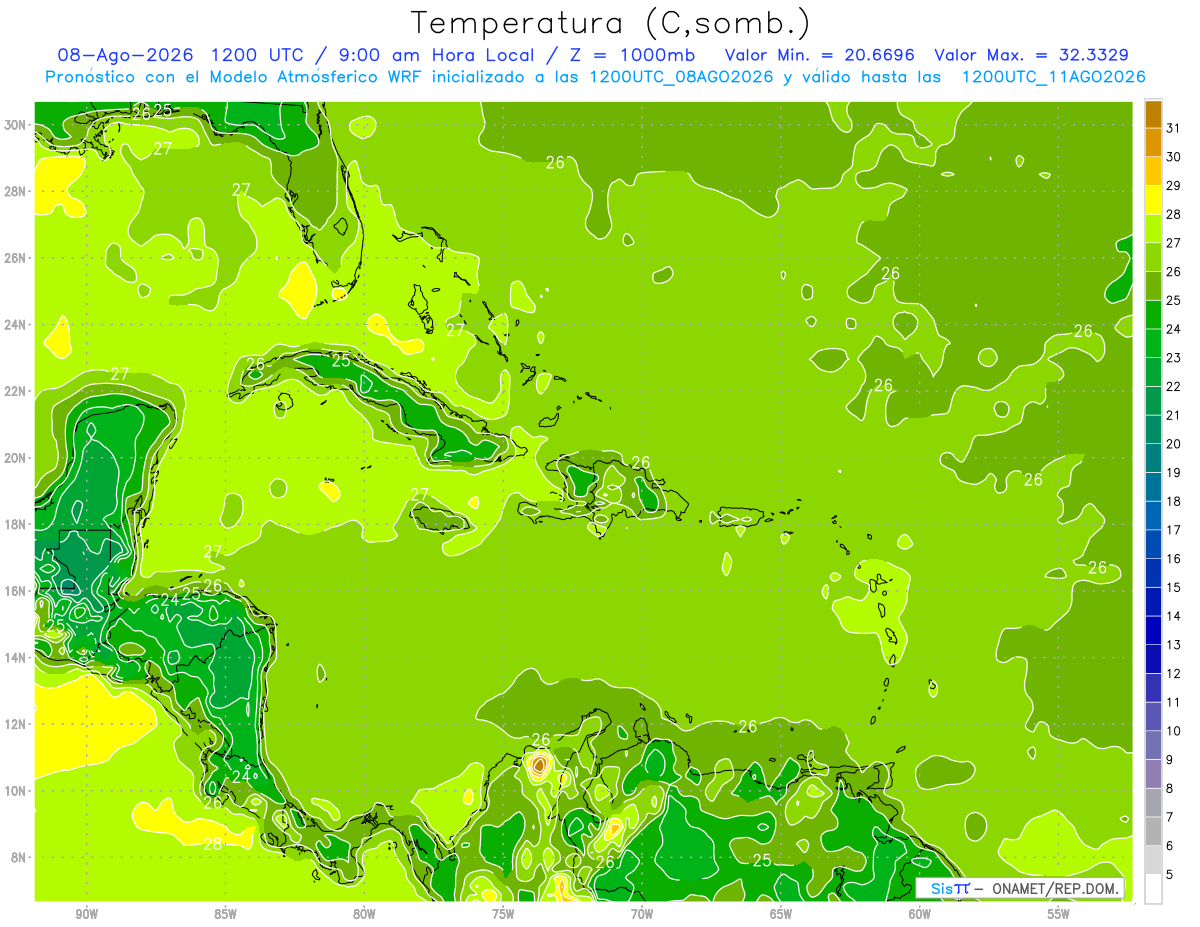This screenshot has height=927, width=1200.
Task: Pick the white colorbar swatch below 5
Action: click(x=1153, y=888)
